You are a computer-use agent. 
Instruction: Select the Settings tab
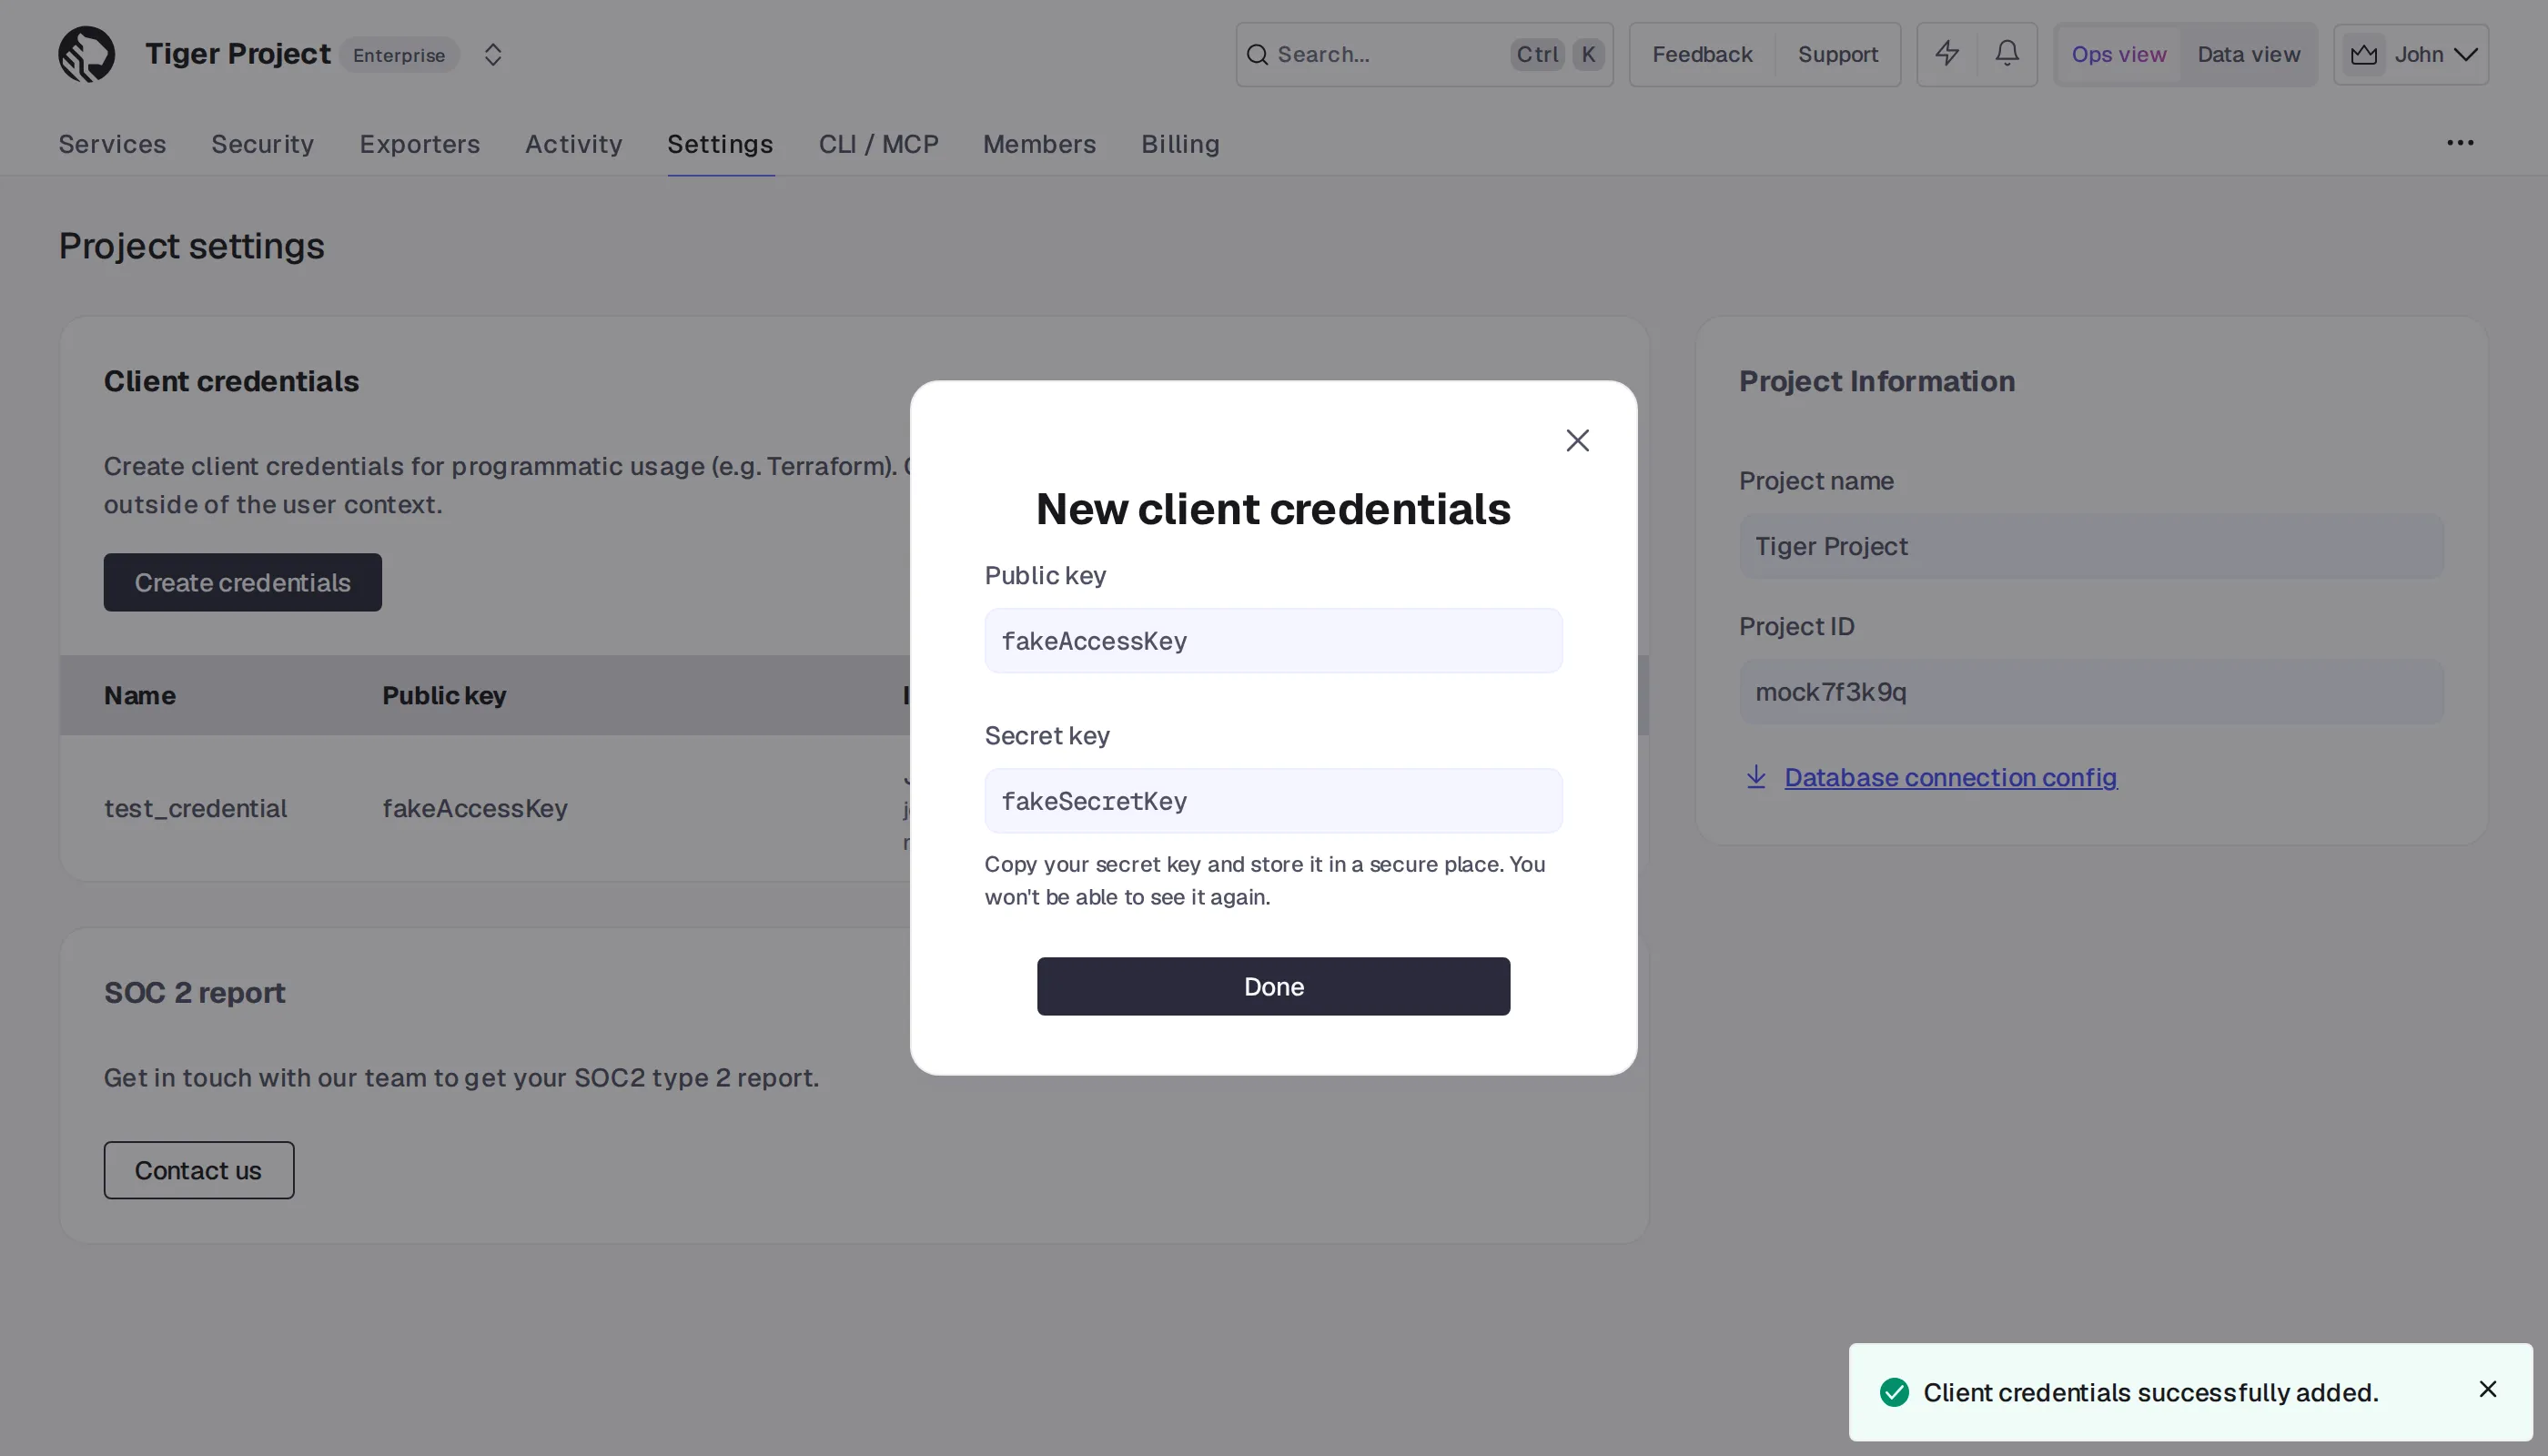pyautogui.click(x=720, y=144)
